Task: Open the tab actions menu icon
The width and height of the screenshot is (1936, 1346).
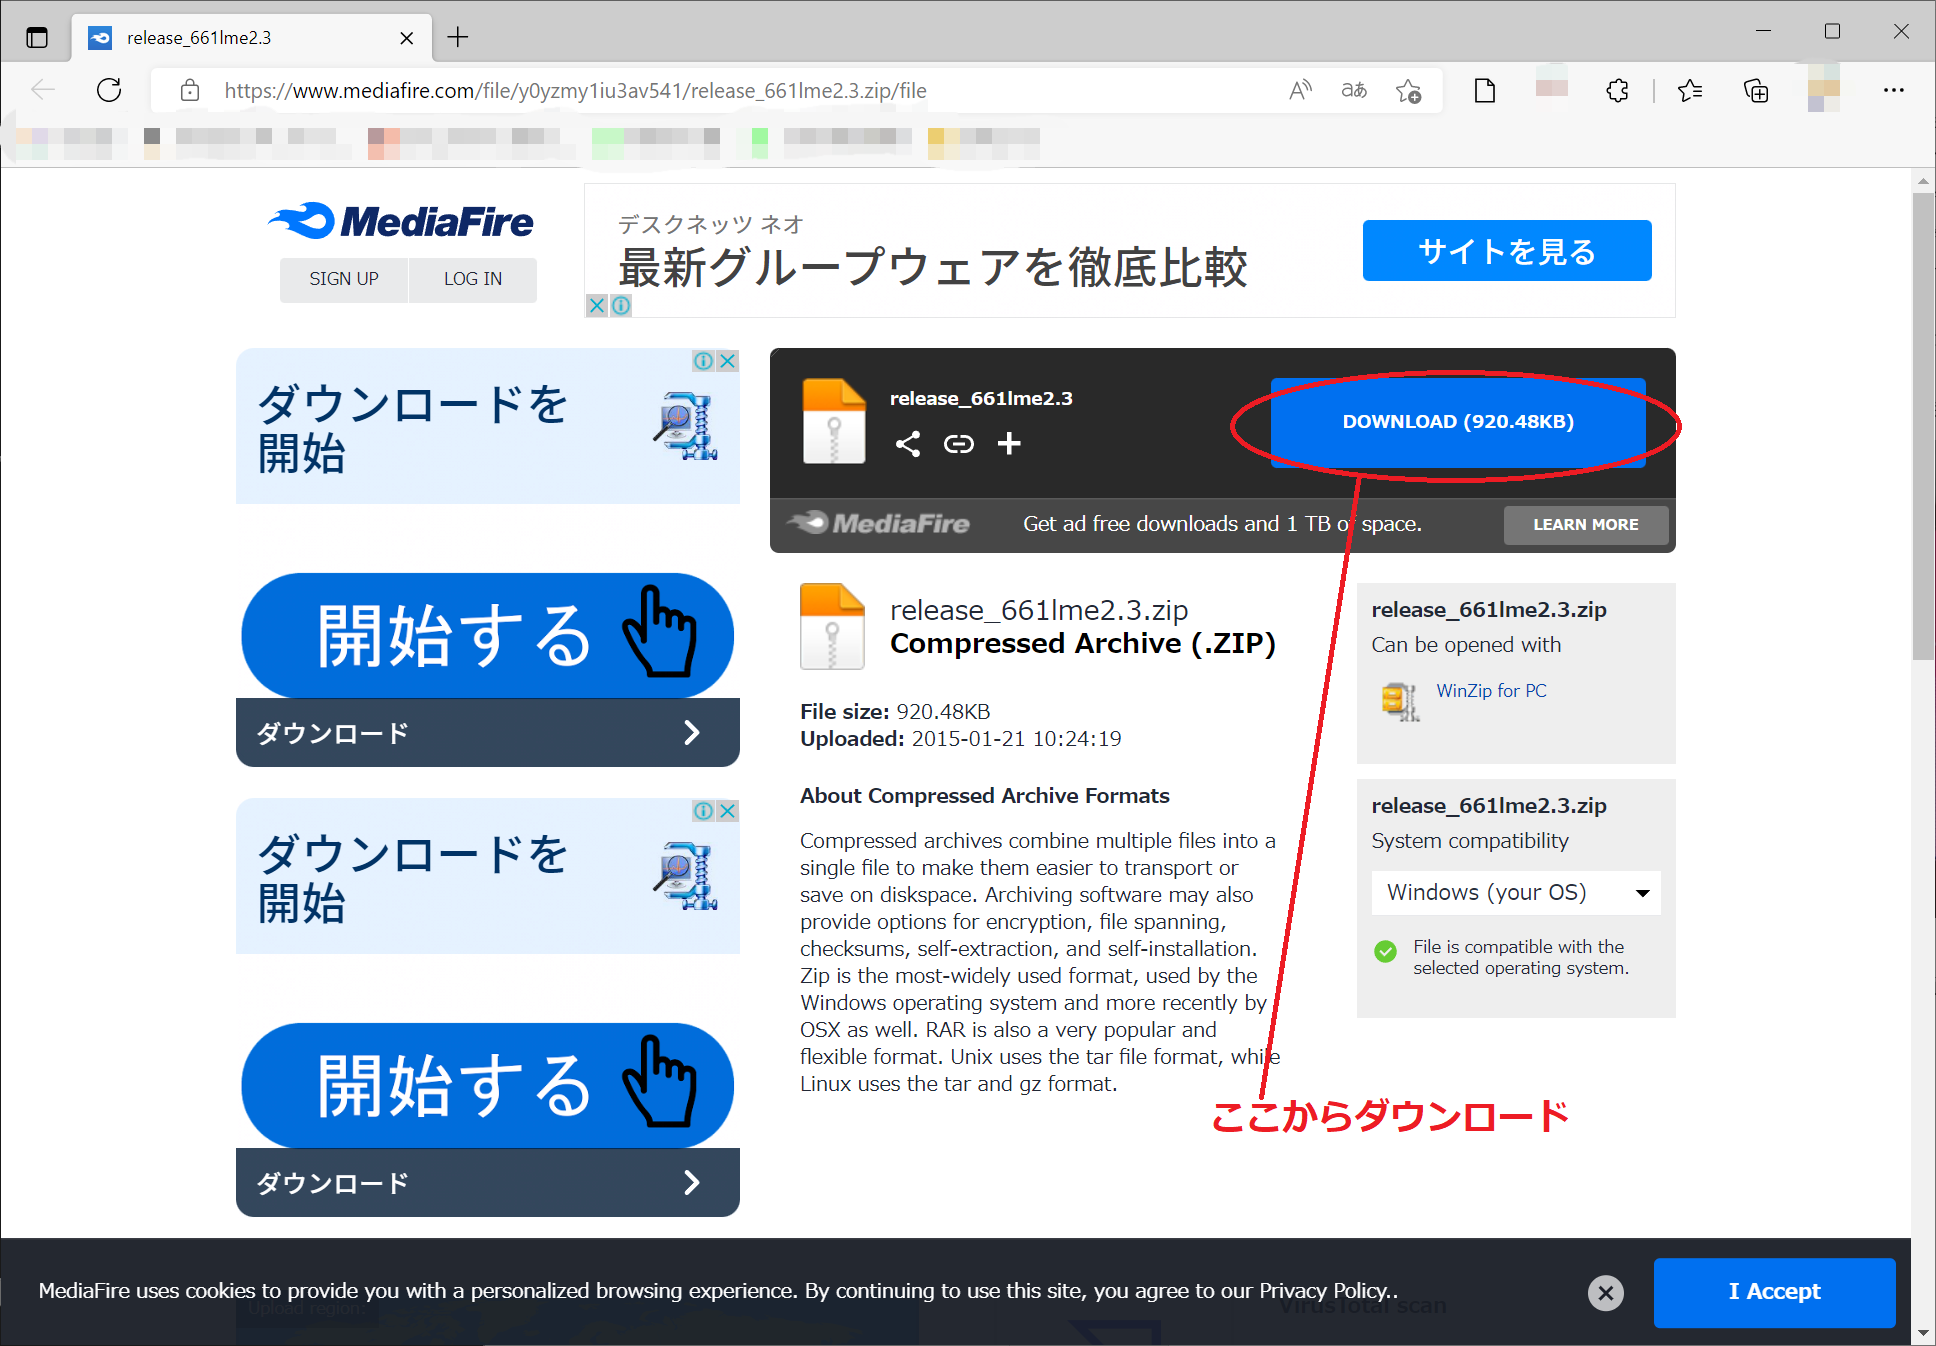Action: pos(37,38)
